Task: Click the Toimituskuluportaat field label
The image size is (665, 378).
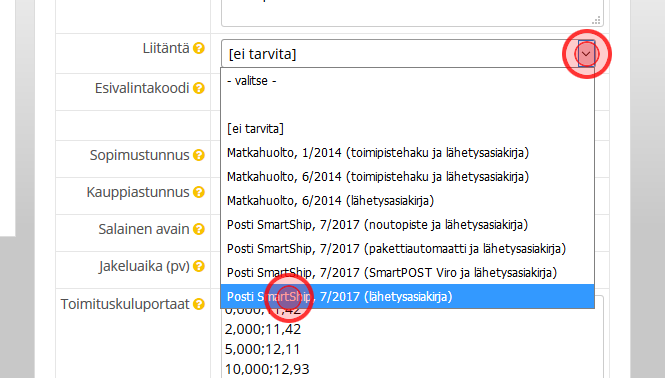Action: 125,304
